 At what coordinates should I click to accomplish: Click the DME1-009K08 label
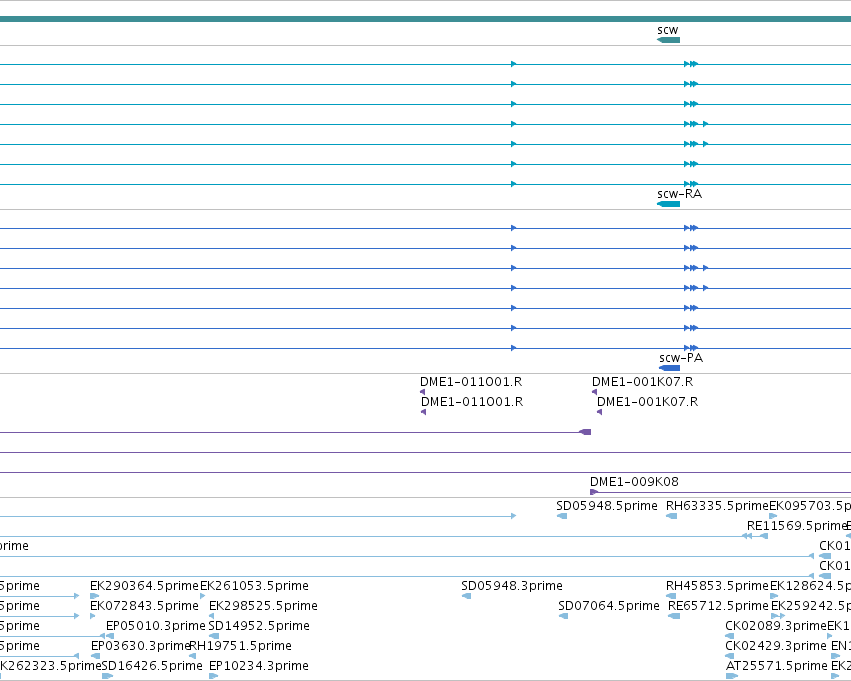coord(634,481)
